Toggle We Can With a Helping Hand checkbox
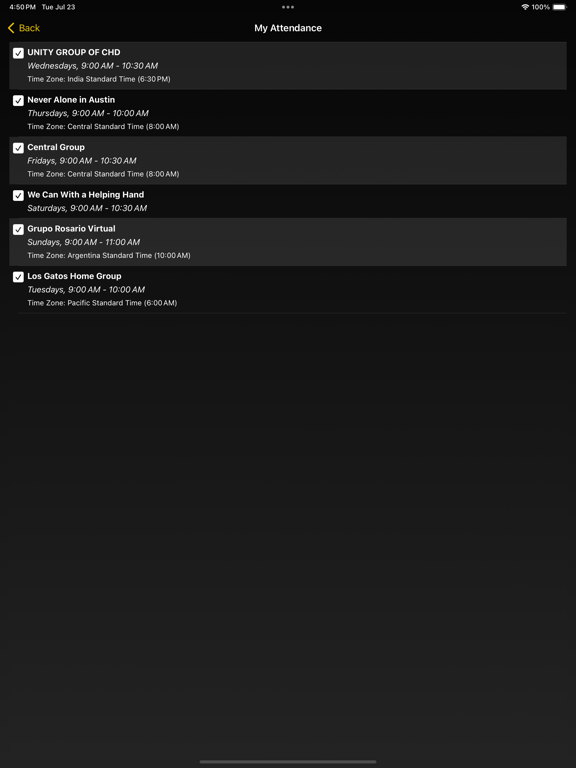Image resolution: width=576 pixels, height=768 pixels. tap(18, 195)
